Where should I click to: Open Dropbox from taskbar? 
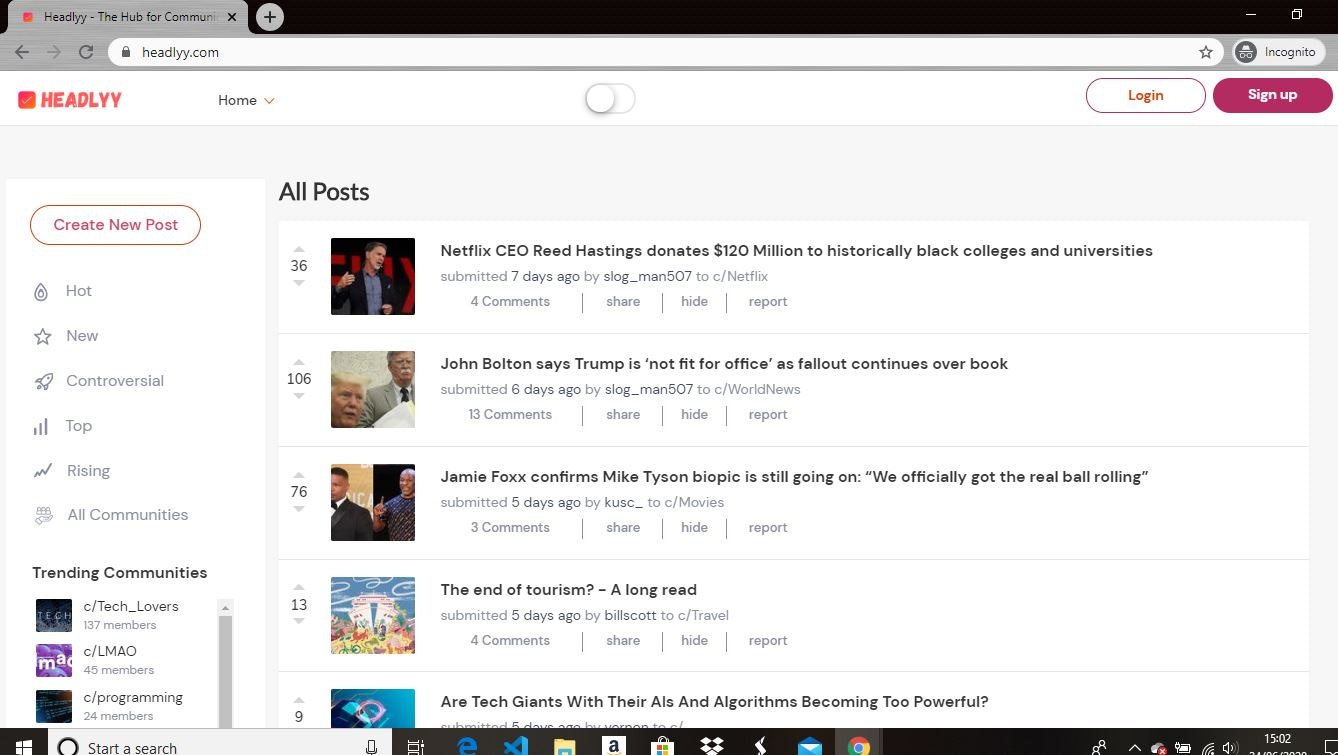tap(712, 746)
